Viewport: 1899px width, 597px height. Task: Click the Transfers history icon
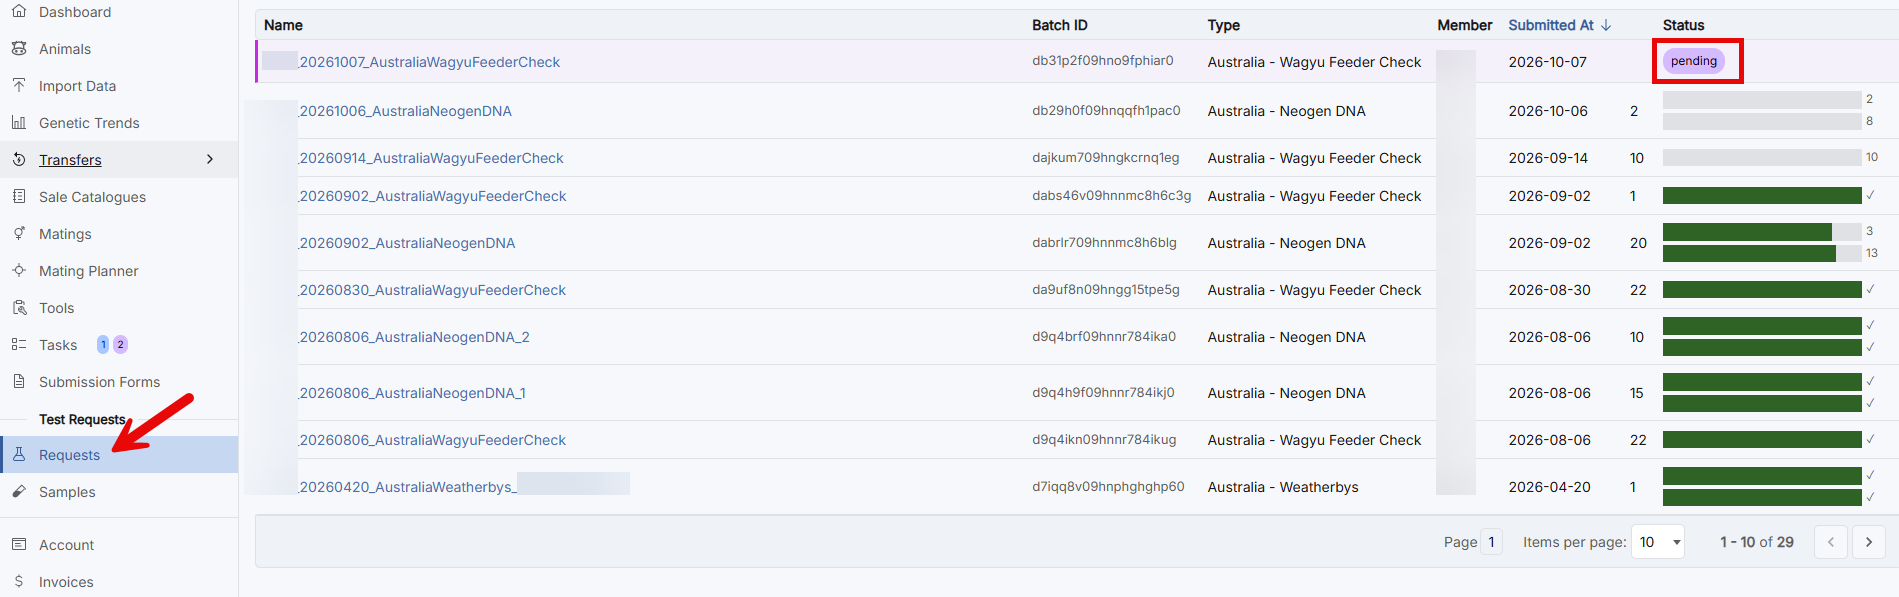pyautogui.click(x=19, y=159)
